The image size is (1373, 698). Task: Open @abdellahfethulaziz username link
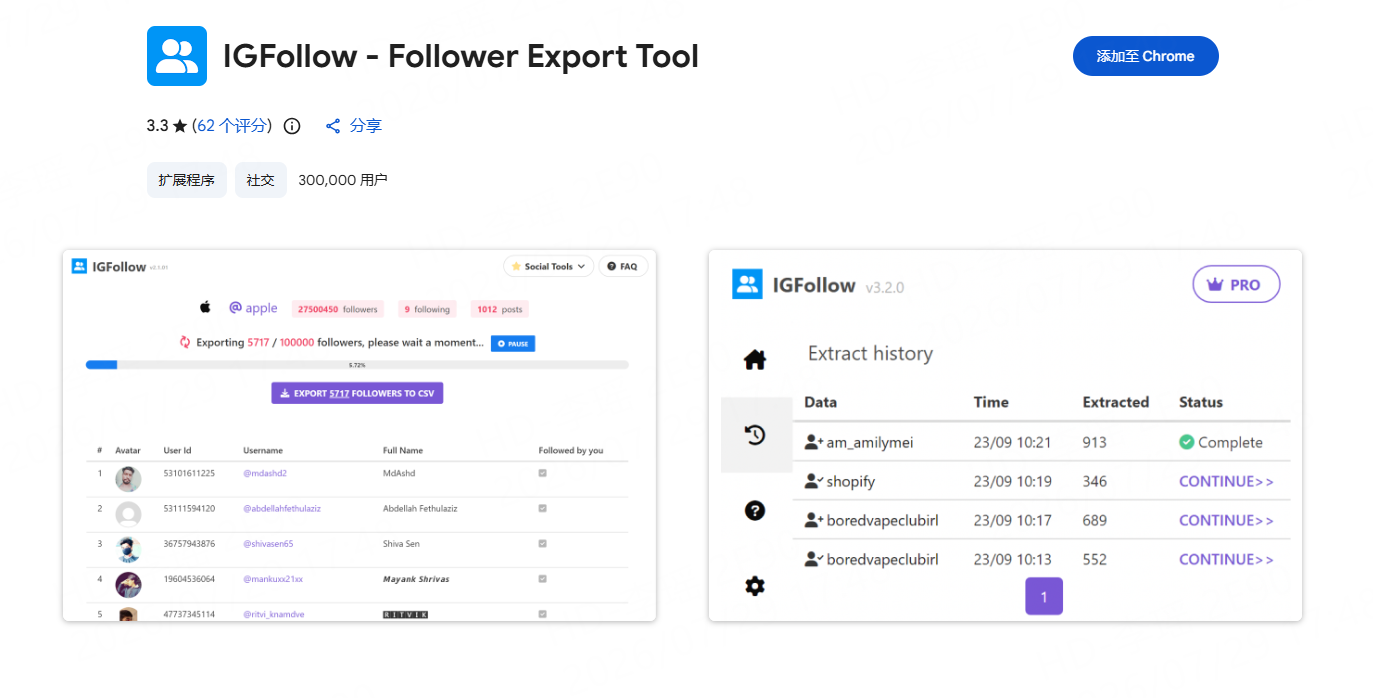[x=282, y=508]
